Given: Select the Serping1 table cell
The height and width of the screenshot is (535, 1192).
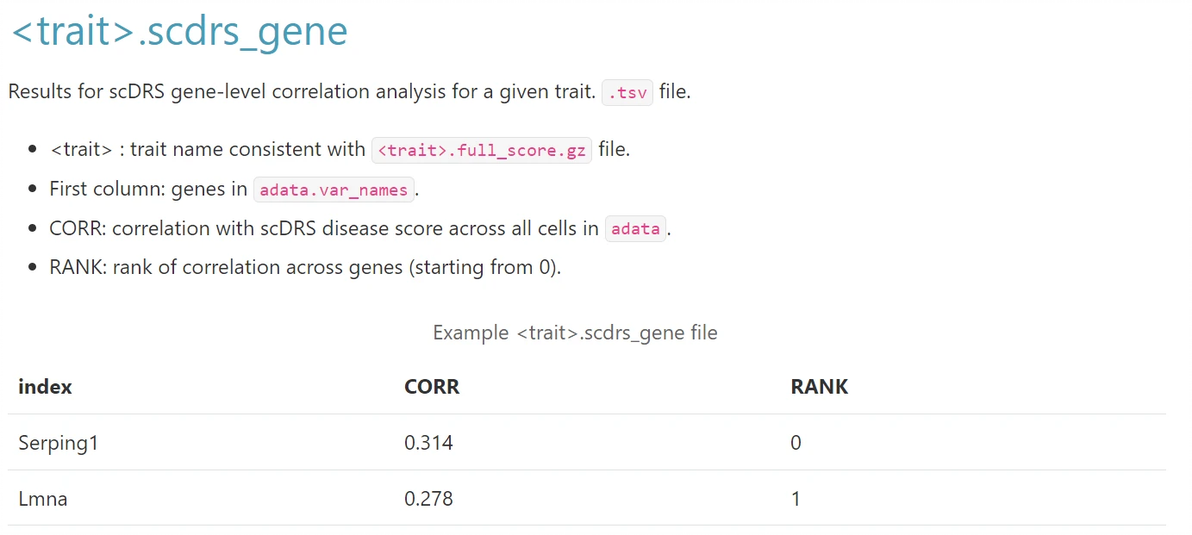Looking at the screenshot, I should coord(58,443).
